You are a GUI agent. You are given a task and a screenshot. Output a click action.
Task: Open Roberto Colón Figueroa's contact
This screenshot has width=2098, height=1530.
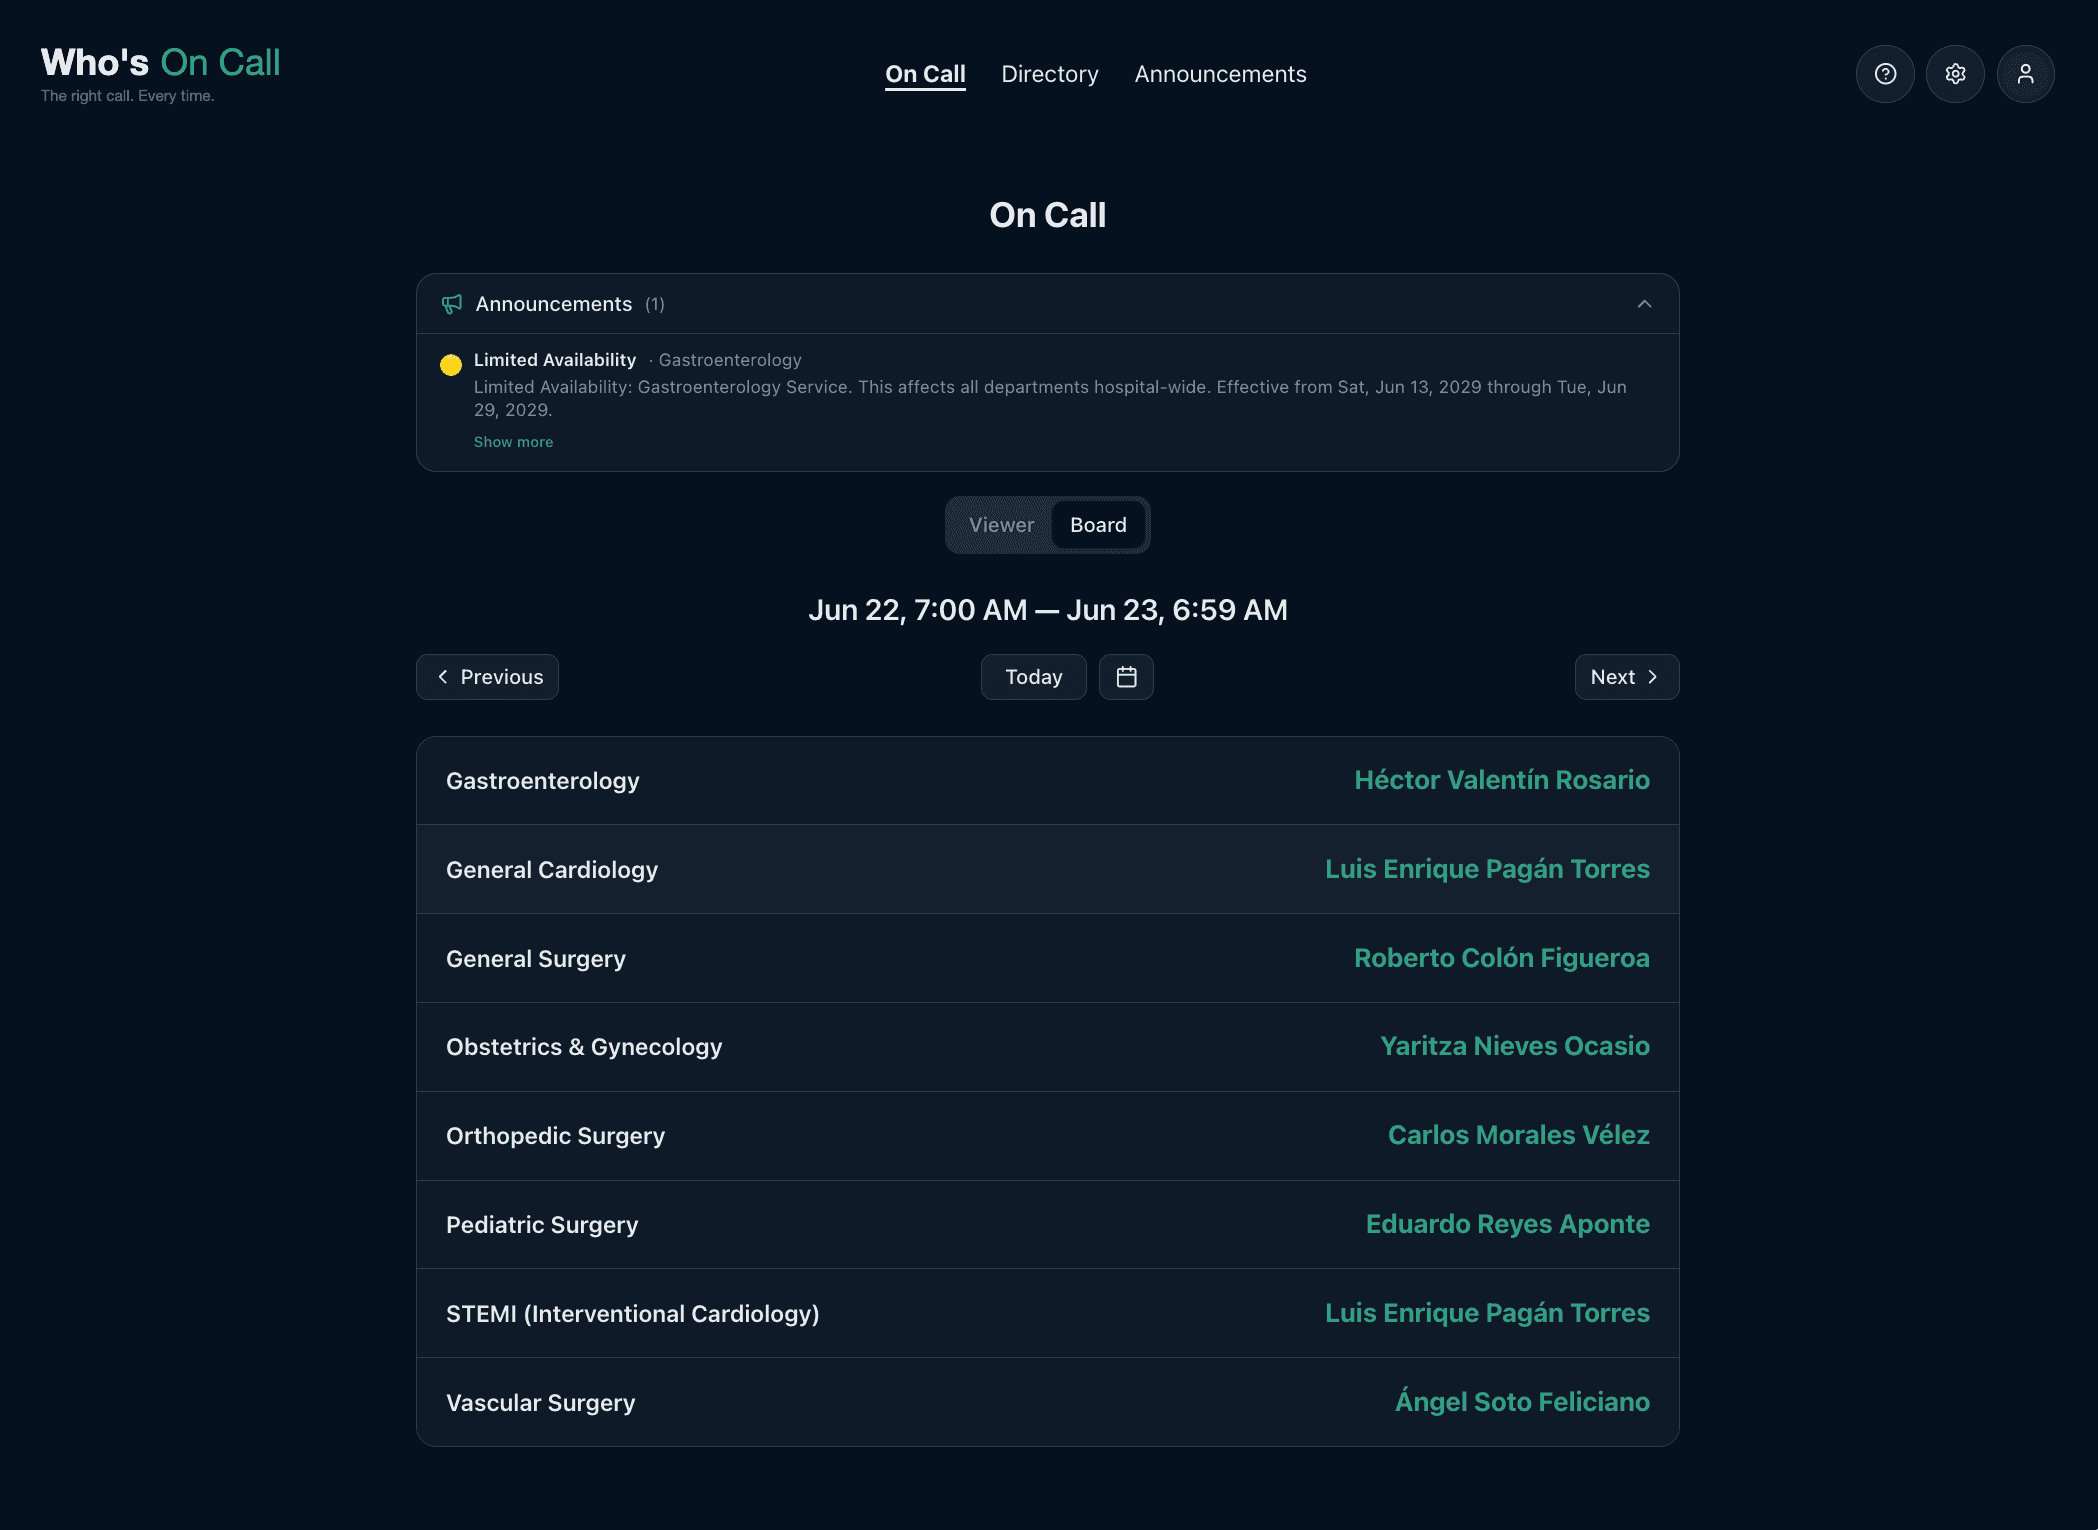(1501, 958)
